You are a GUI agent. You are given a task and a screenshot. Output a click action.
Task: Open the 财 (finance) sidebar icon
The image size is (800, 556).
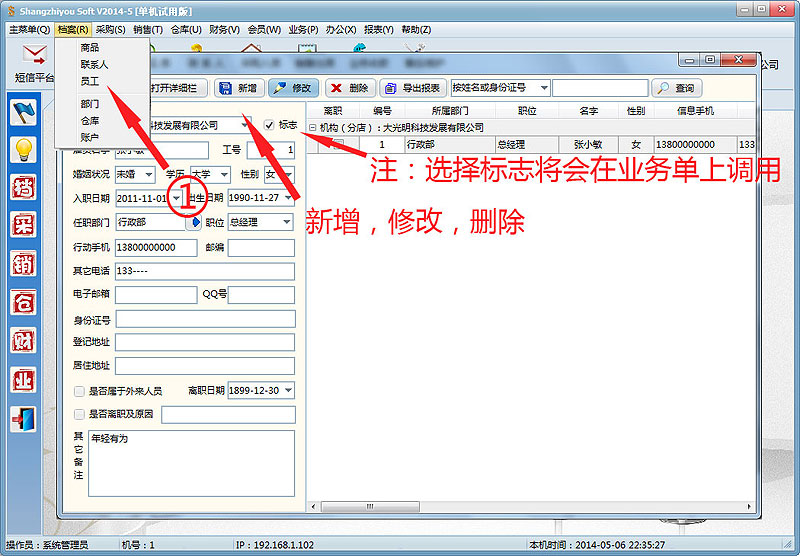point(23,341)
